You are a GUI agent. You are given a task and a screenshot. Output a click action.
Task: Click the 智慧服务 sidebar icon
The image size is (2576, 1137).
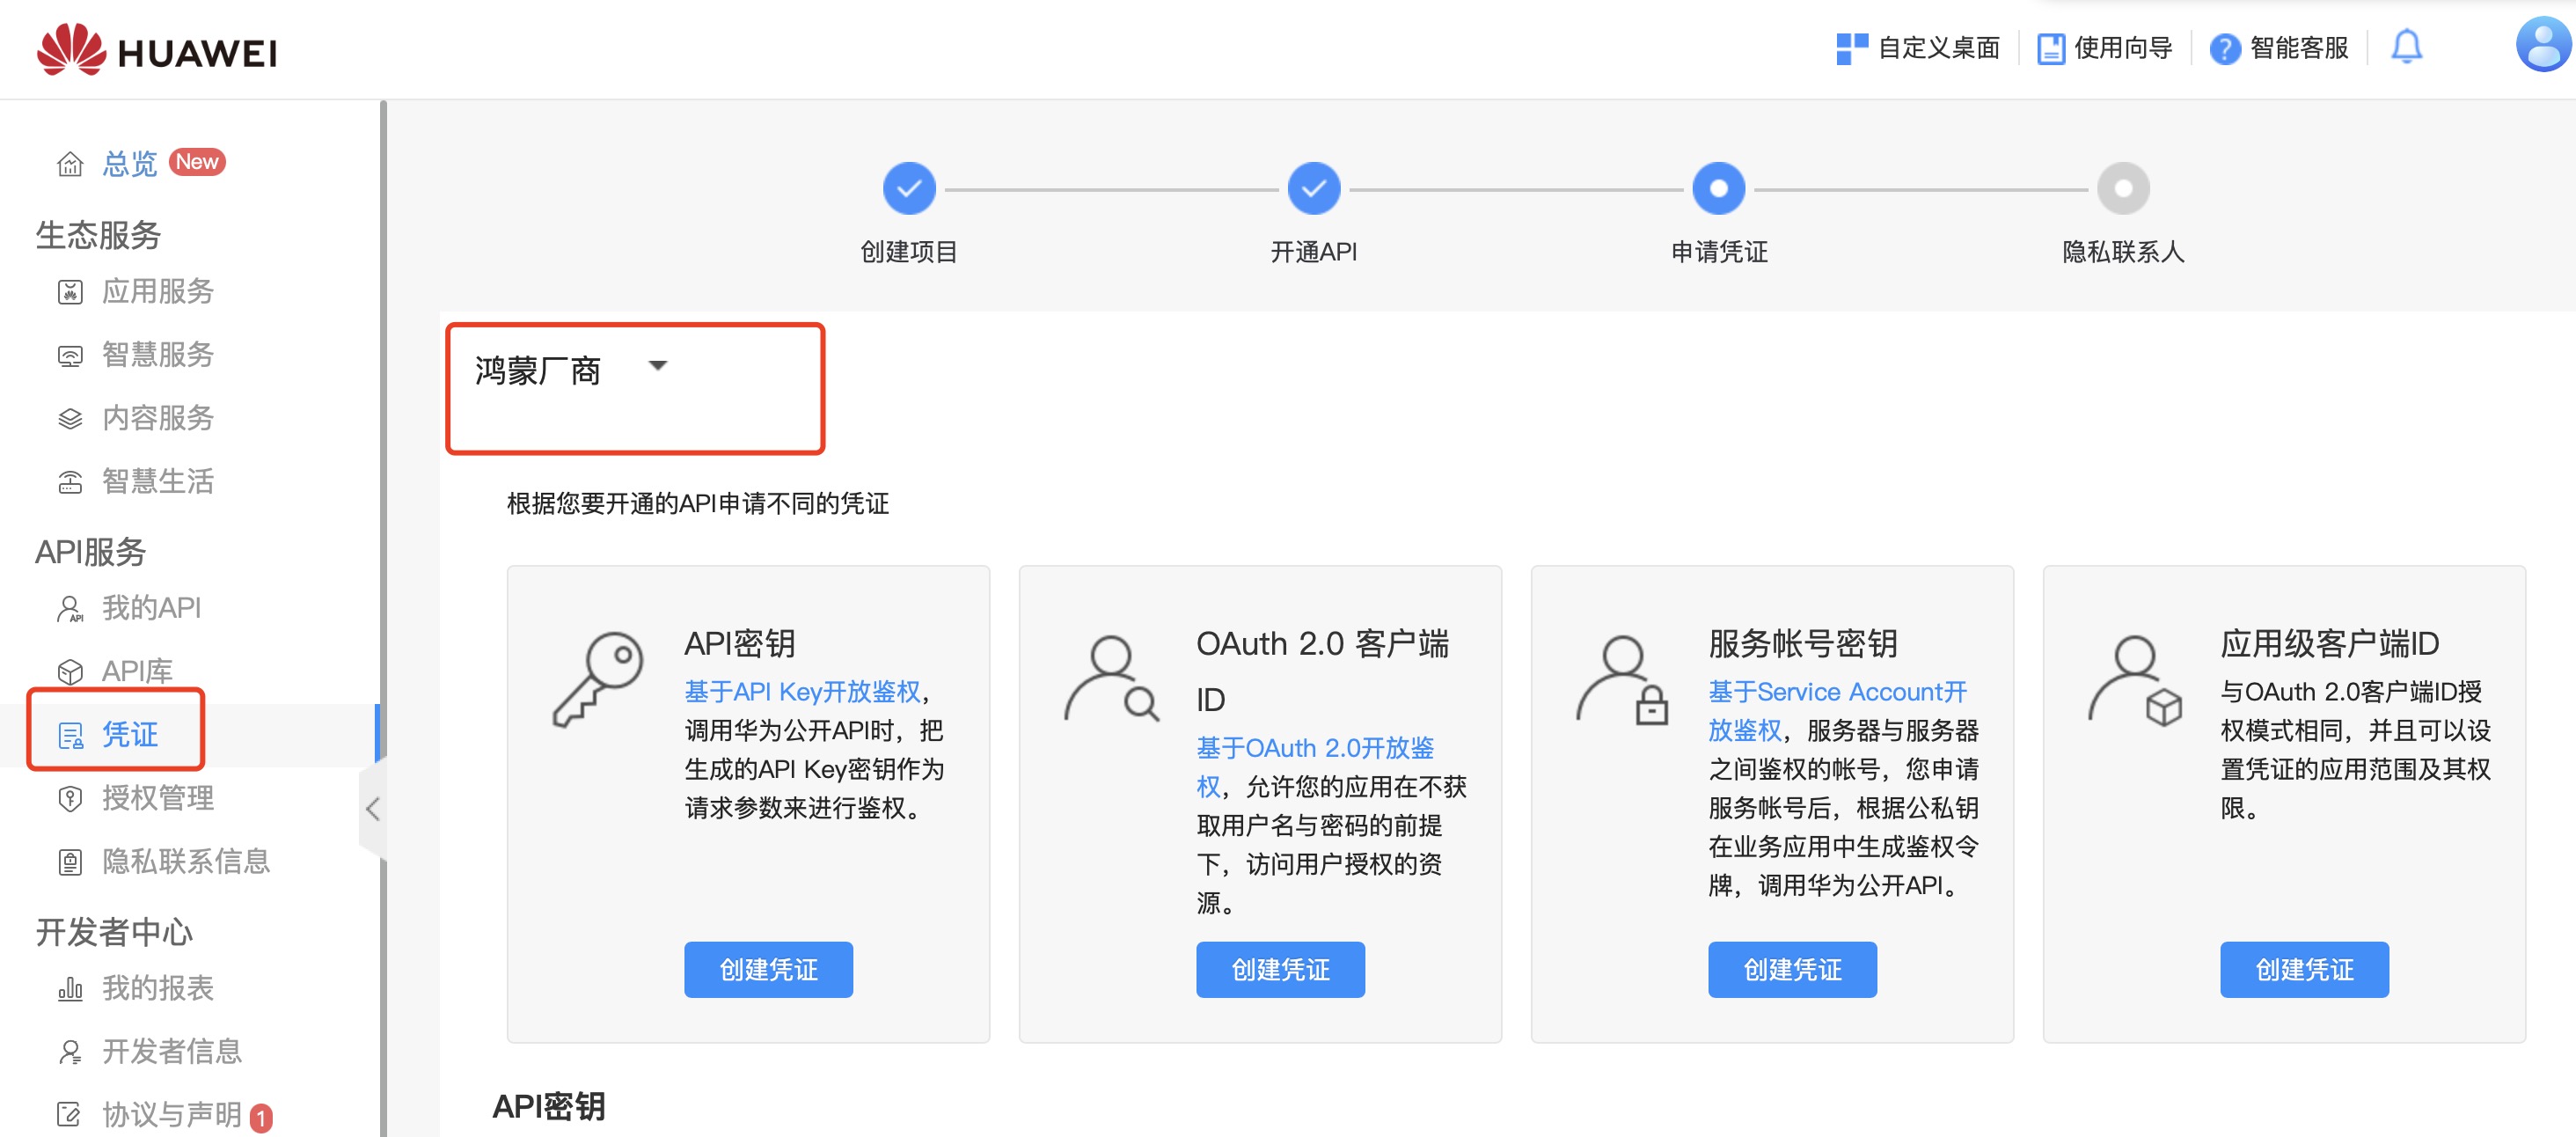click(70, 355)
